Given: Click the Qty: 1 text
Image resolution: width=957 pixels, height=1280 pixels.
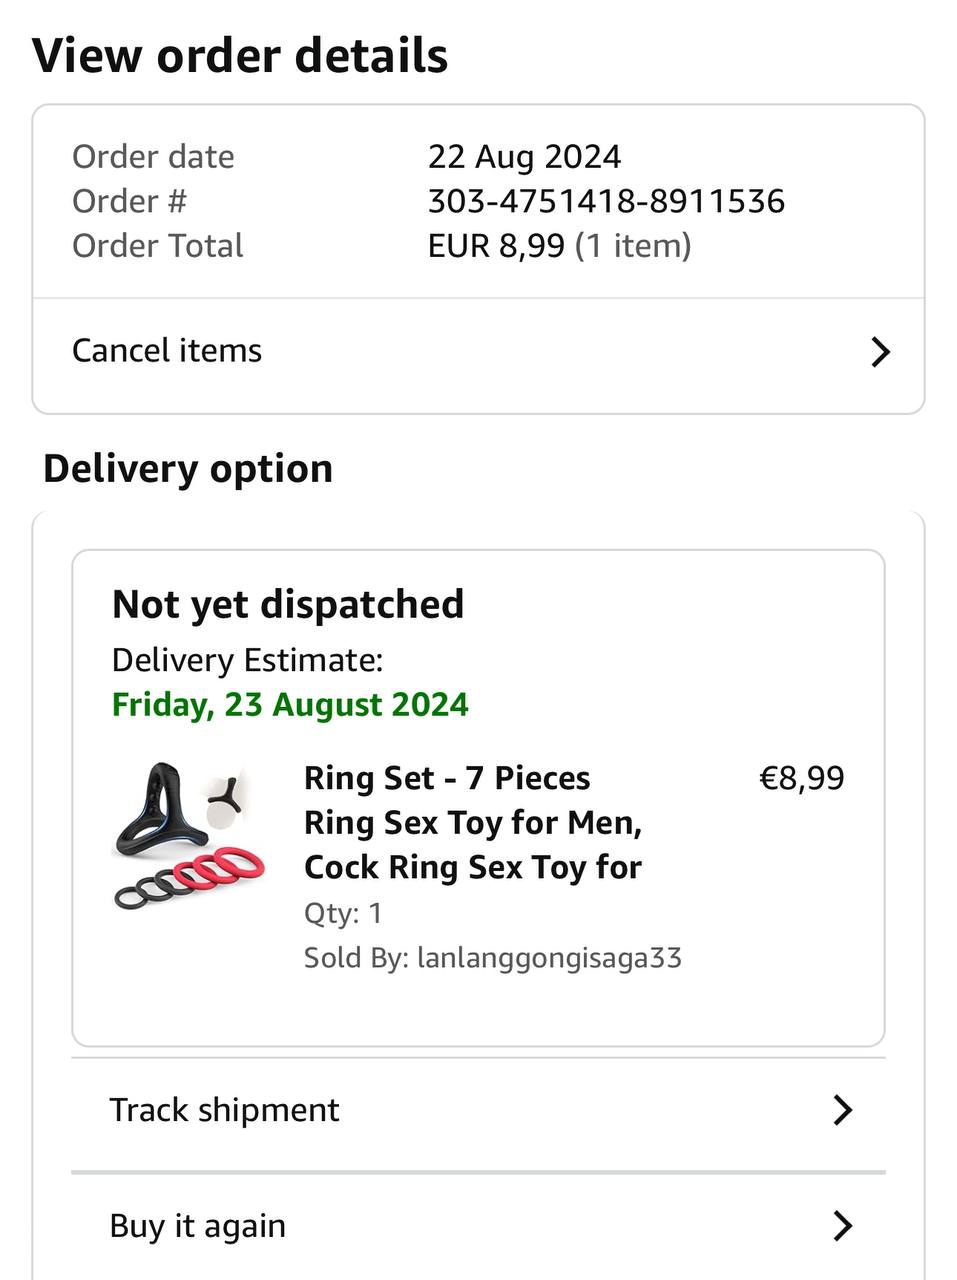Looking at the screenshot, I should point(343,913).
